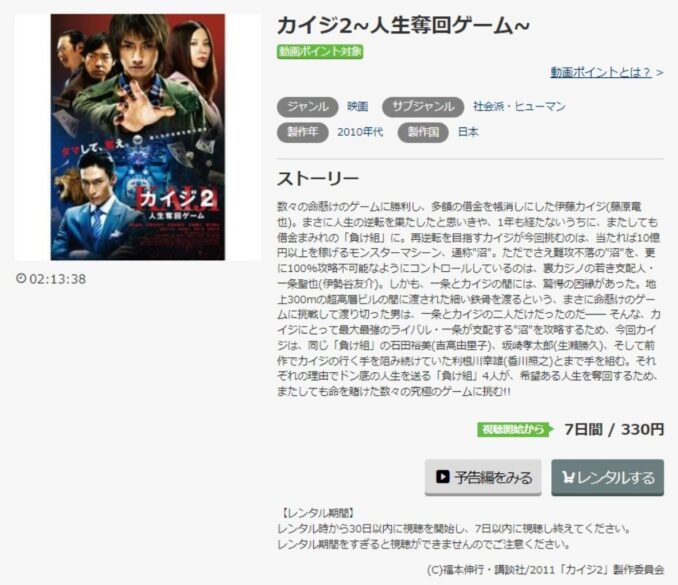Open the 映画 genre link
678x585 pixels.
click(x=358, y=107)
